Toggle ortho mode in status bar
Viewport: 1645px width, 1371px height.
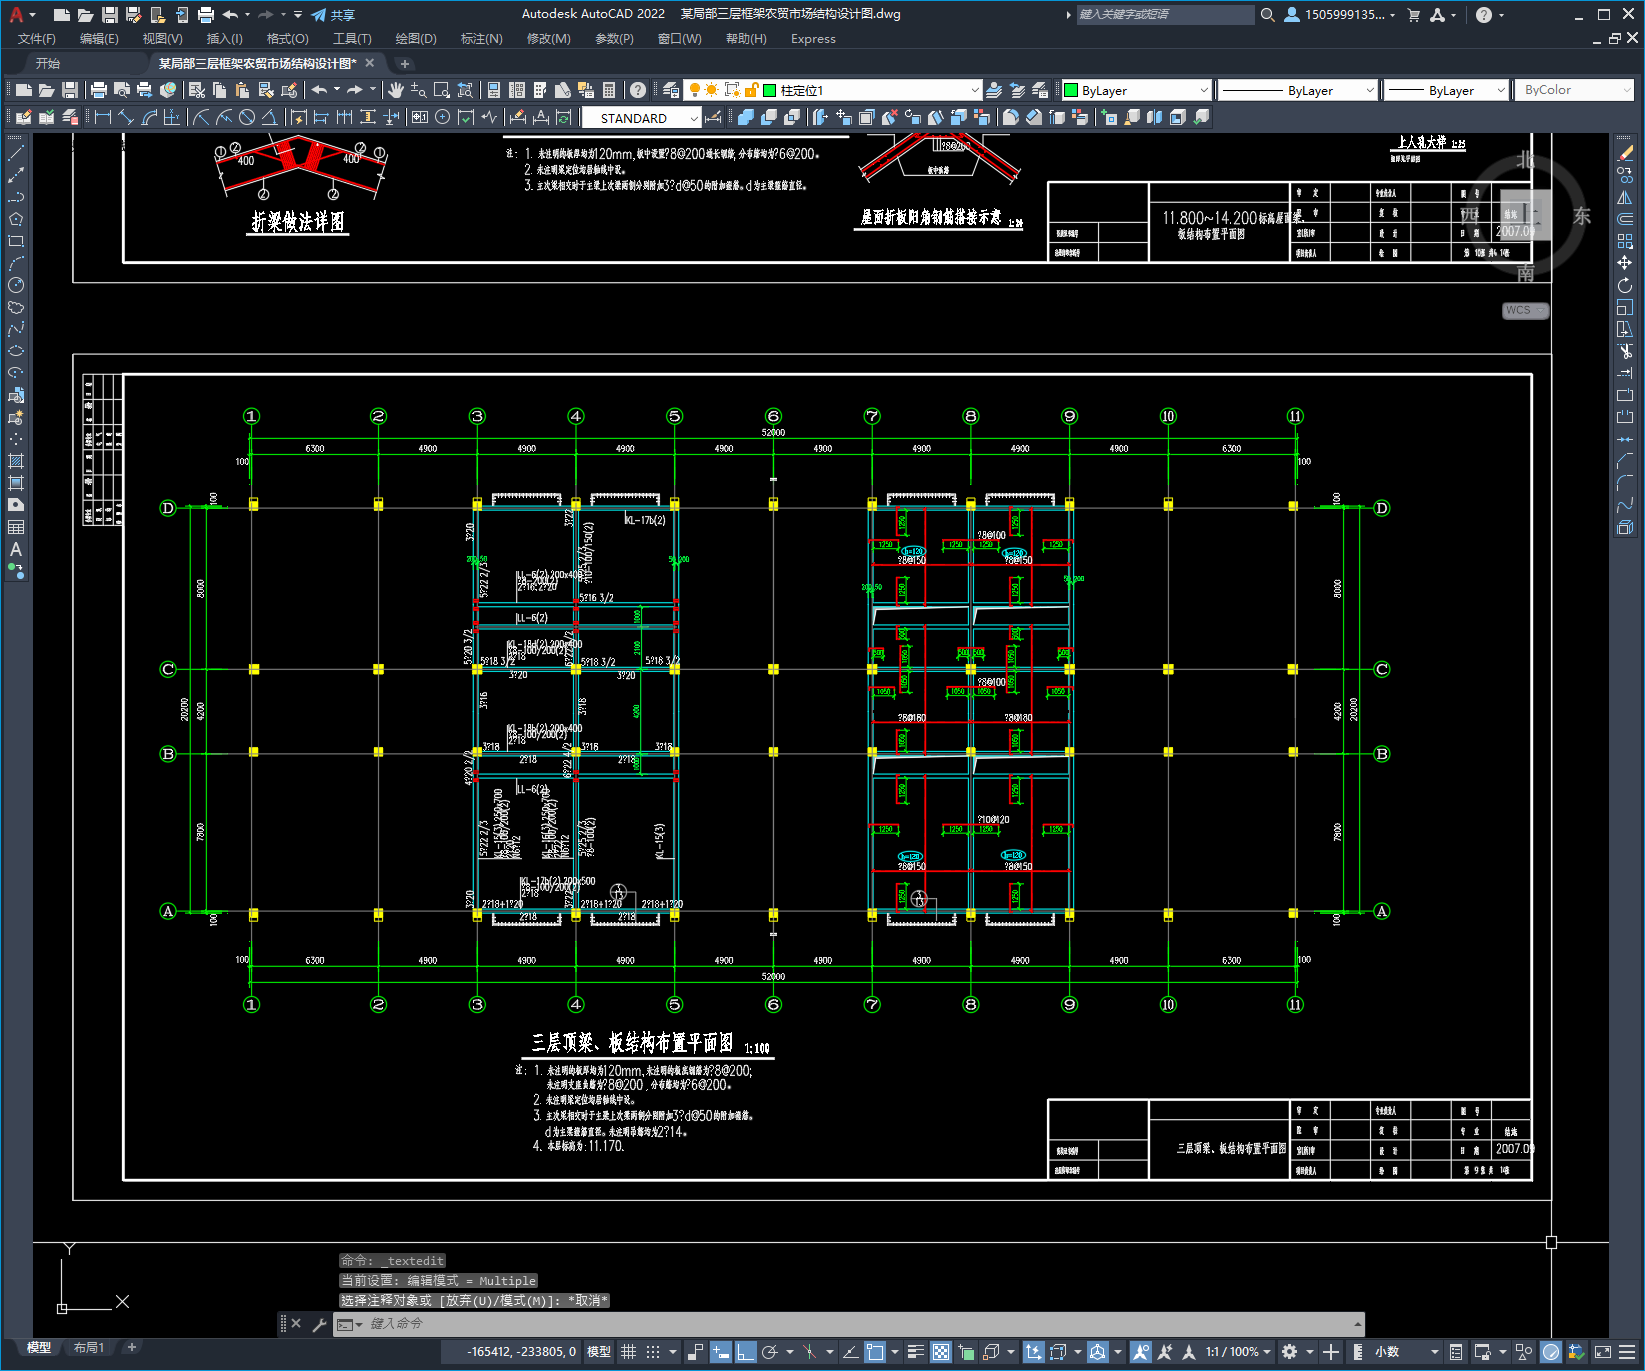pos(745,1352)
